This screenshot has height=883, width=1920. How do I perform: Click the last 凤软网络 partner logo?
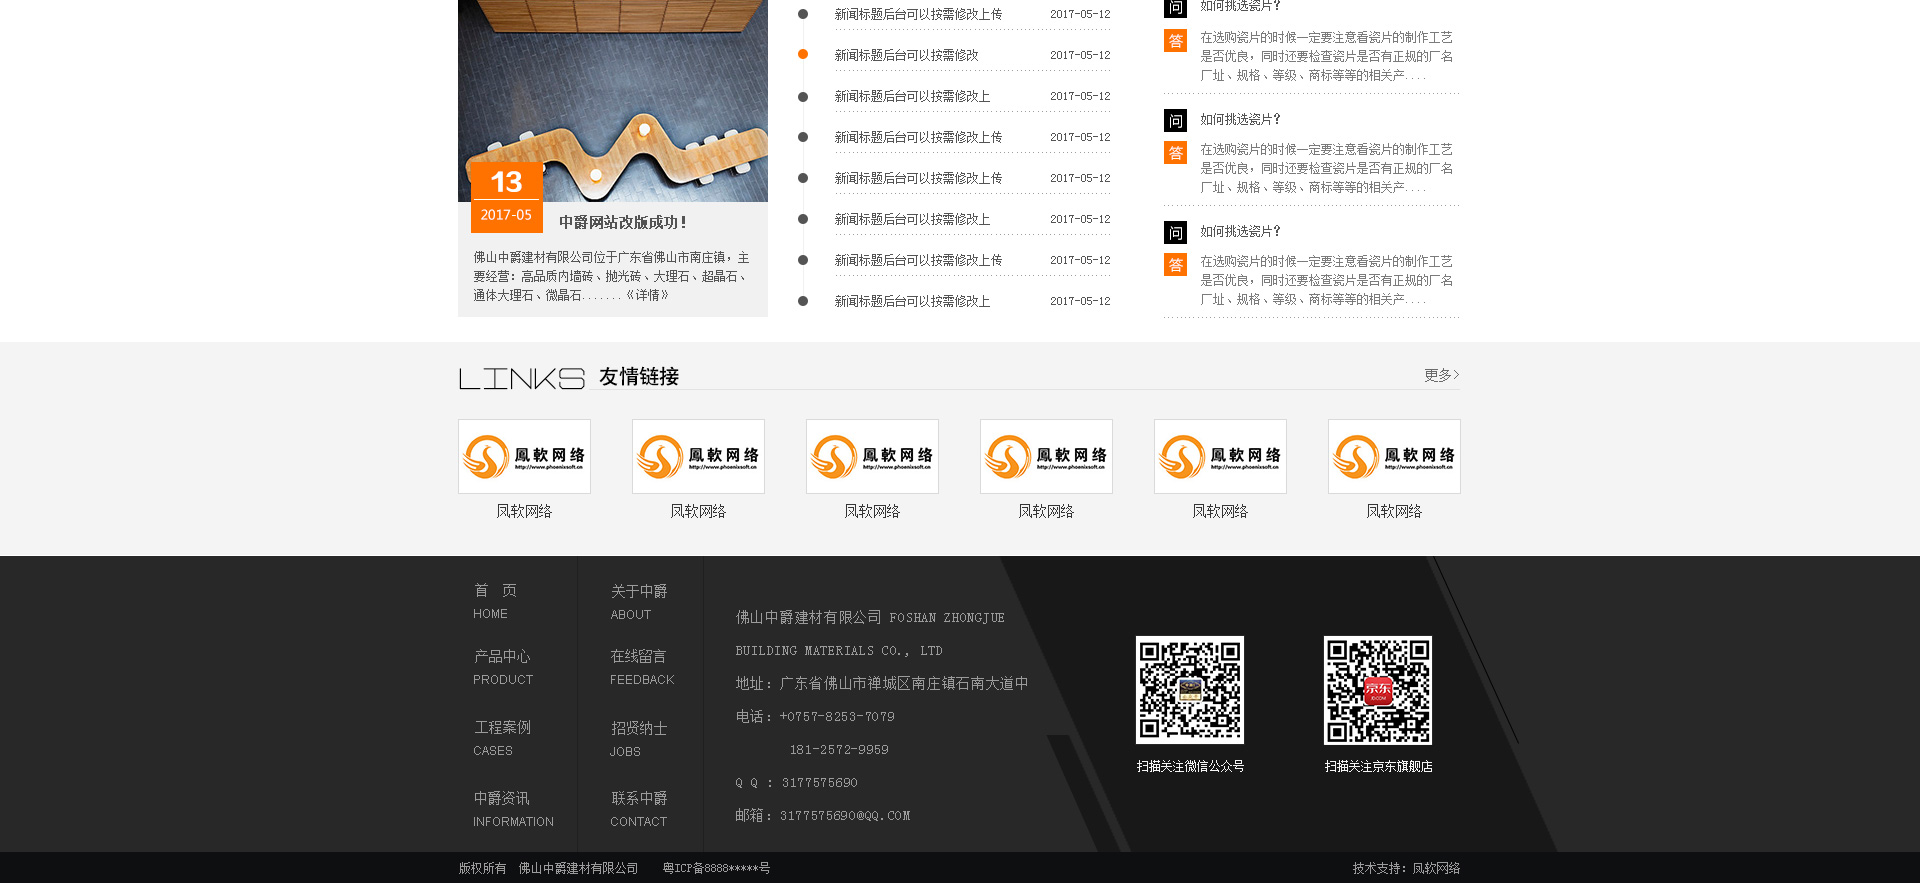(x=1393, y=456)
